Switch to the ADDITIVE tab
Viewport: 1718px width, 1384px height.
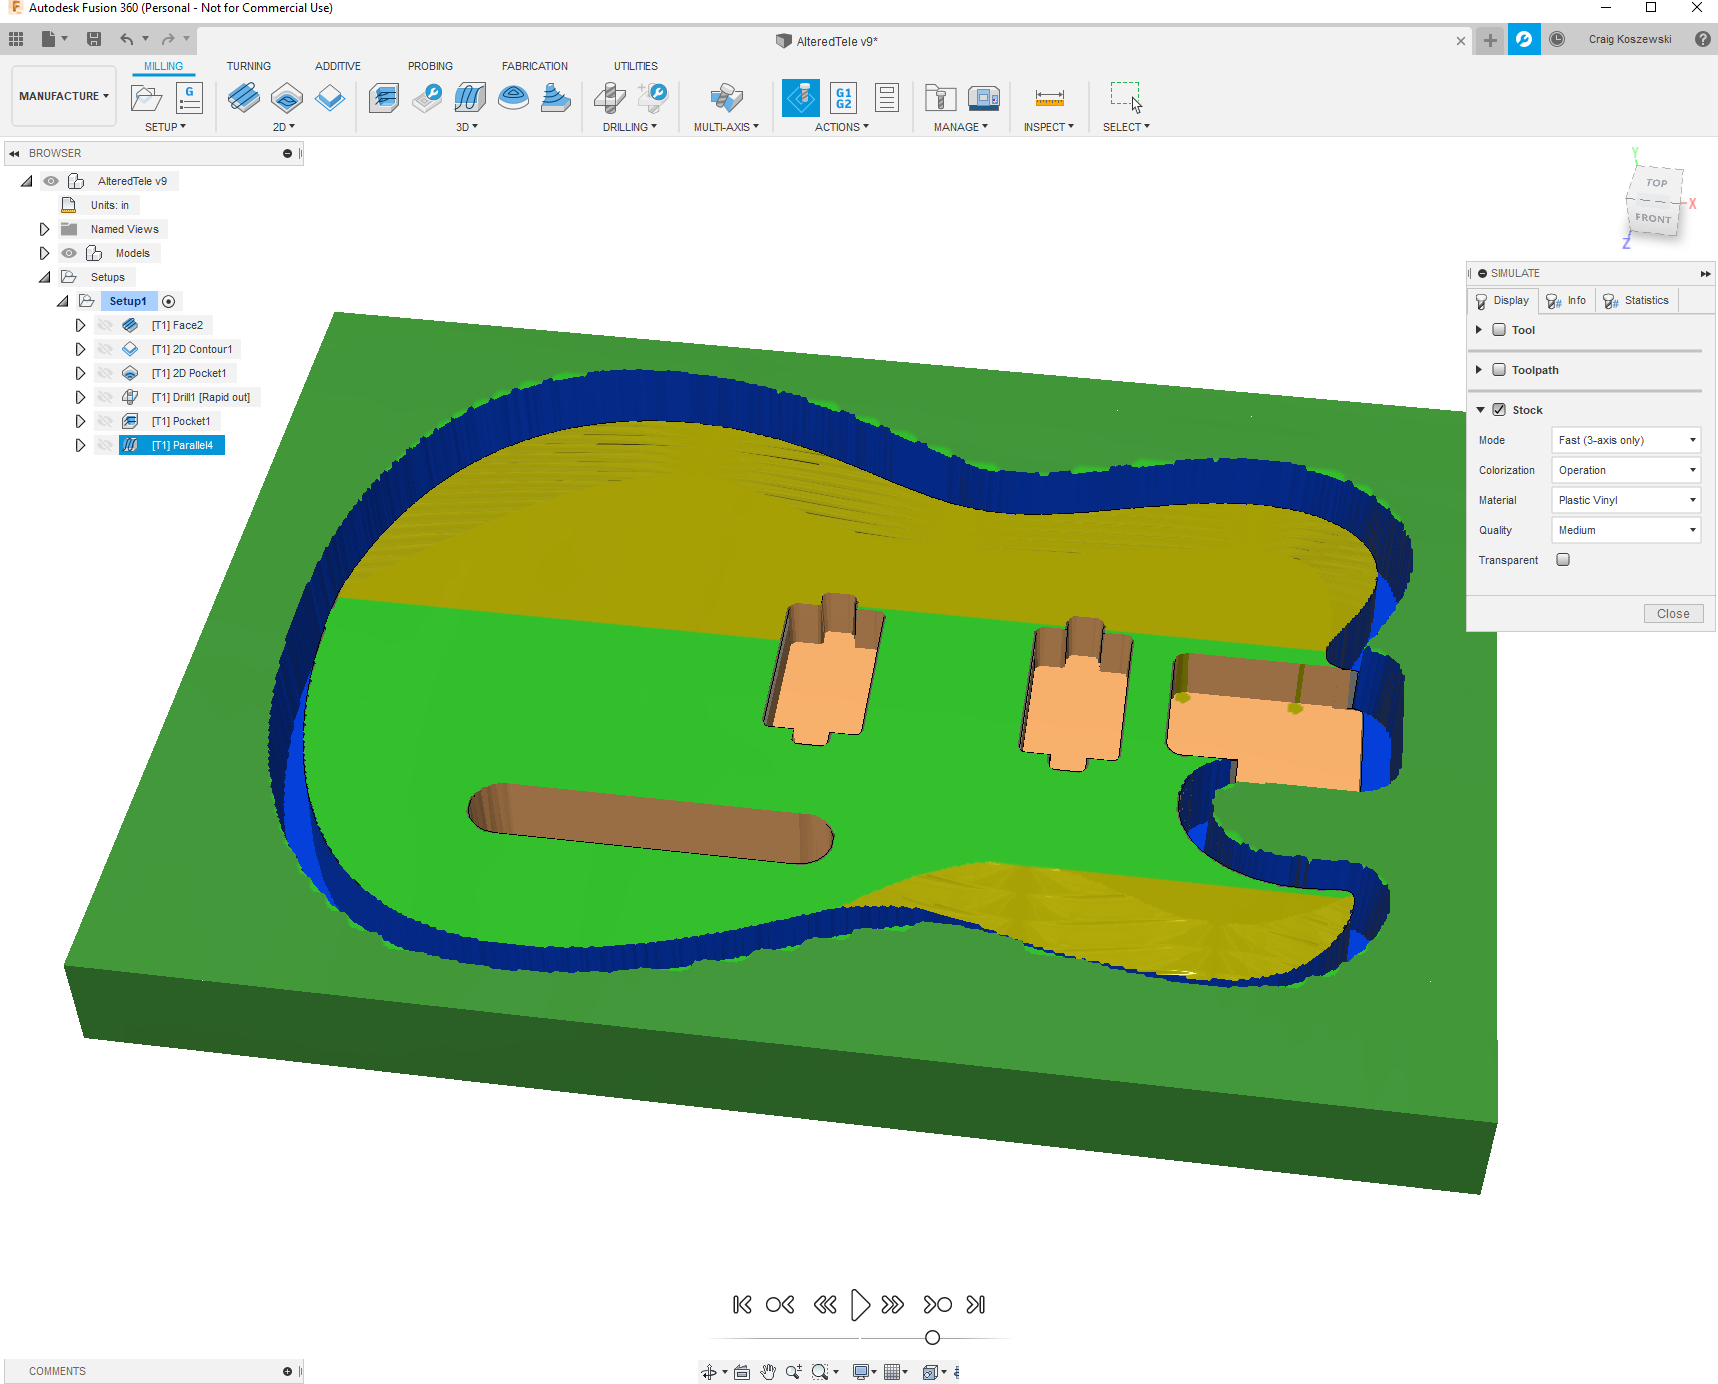coord(338,66)
